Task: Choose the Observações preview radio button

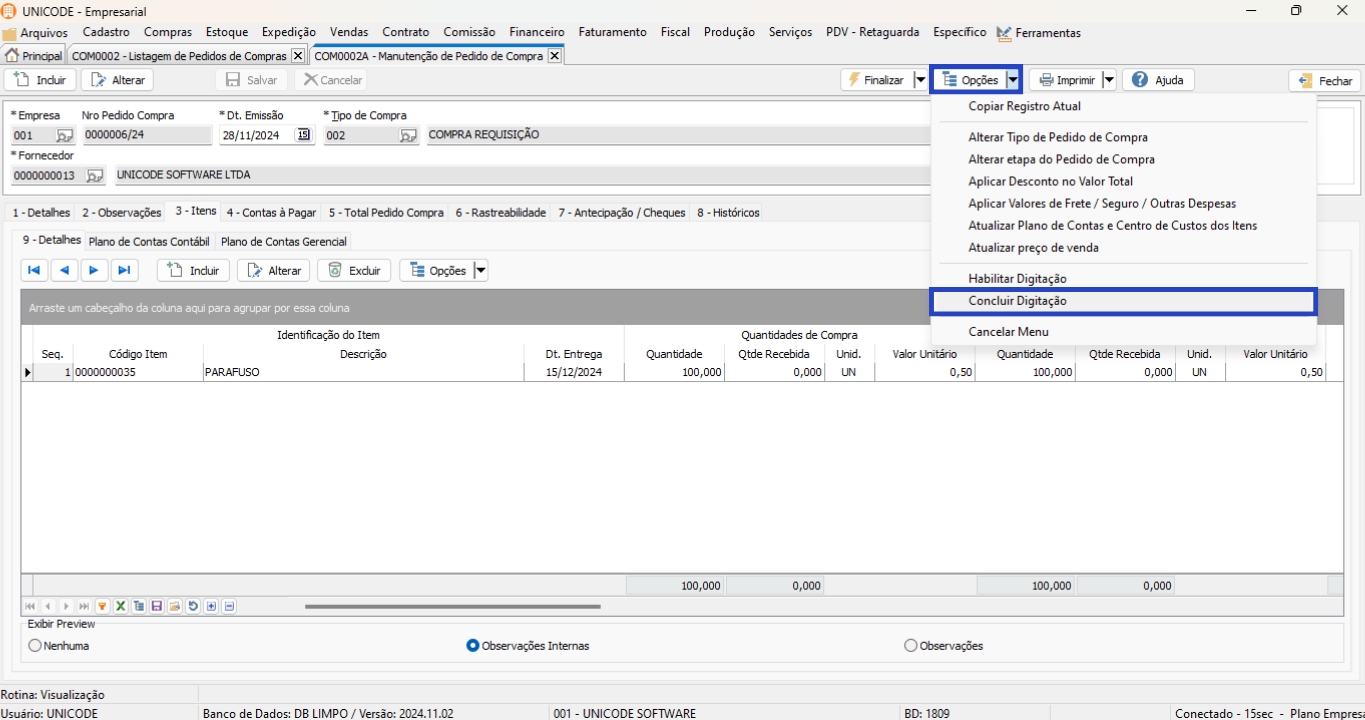Action: click(x=910, y=646)
